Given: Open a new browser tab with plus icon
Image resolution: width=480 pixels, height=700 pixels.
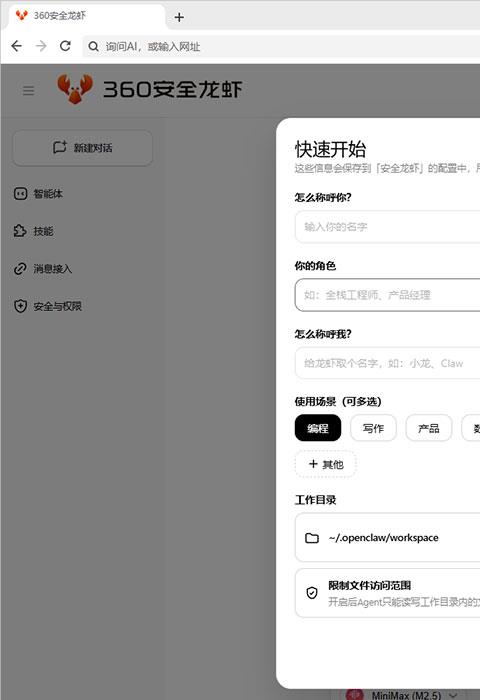Looking at the screenshot, I should (x=179, y=17).
